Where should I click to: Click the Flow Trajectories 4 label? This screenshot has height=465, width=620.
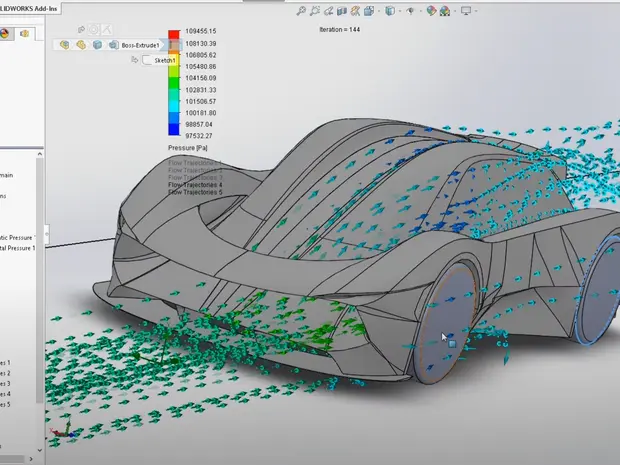pyautogui.click(x=195, y=185)
